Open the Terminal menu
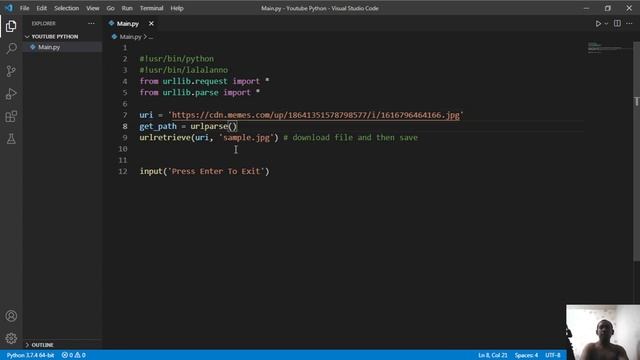This screenshot has width=640, height=360. click(x=151, y=8)
